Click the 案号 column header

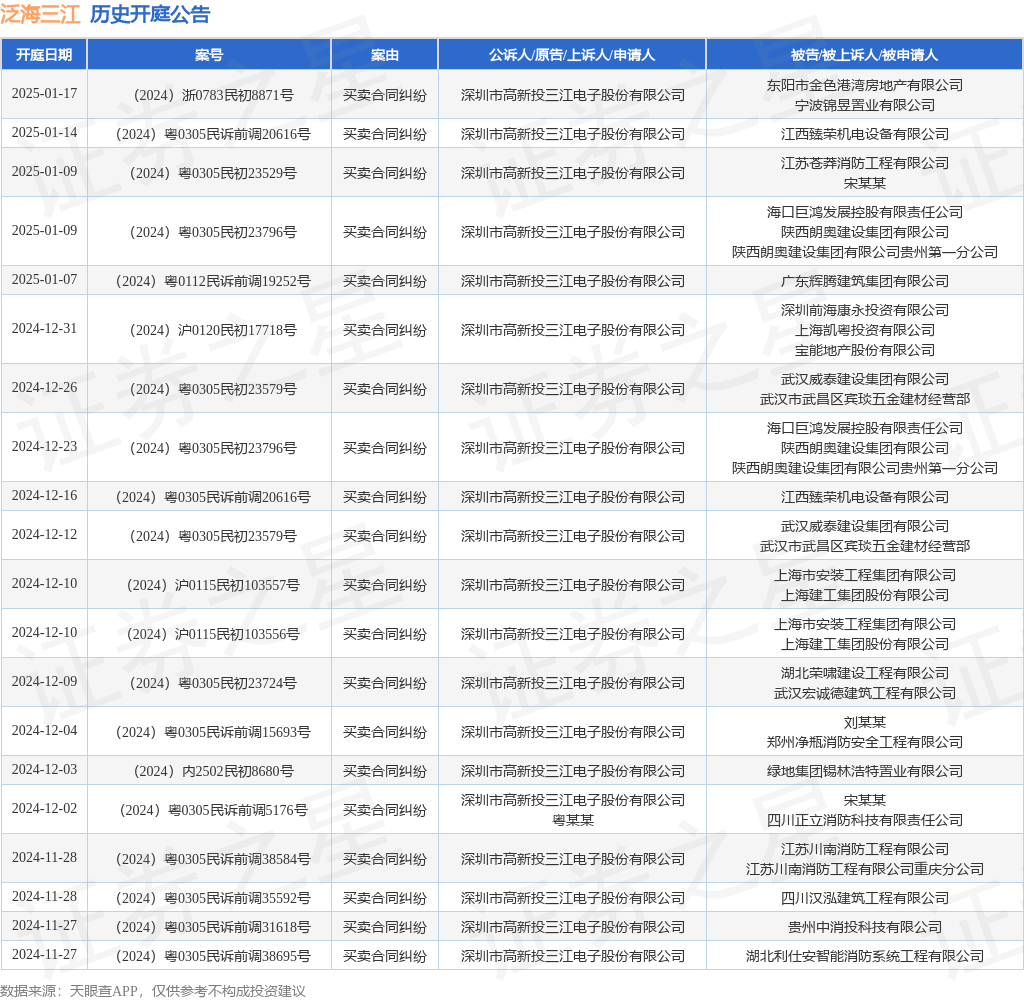click(x=209, y=55)
